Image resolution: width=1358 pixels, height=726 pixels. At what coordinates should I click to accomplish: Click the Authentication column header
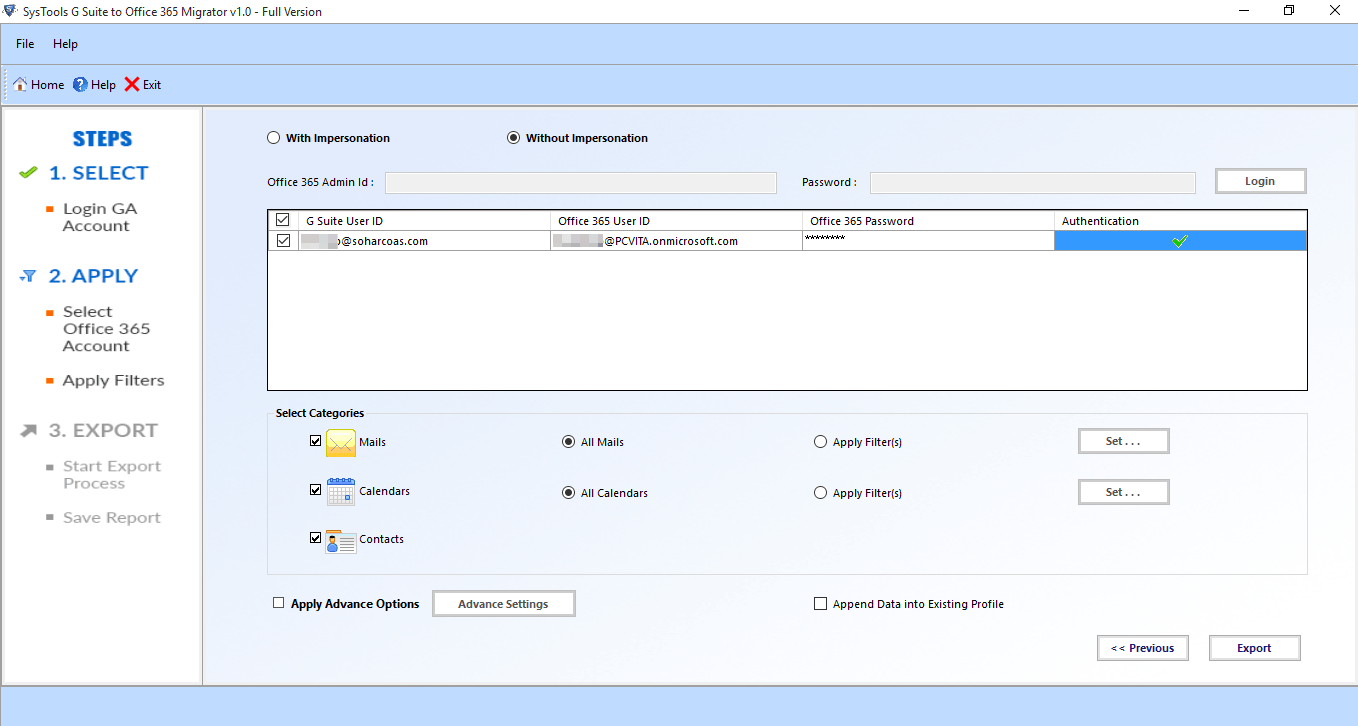(1180, 221)
